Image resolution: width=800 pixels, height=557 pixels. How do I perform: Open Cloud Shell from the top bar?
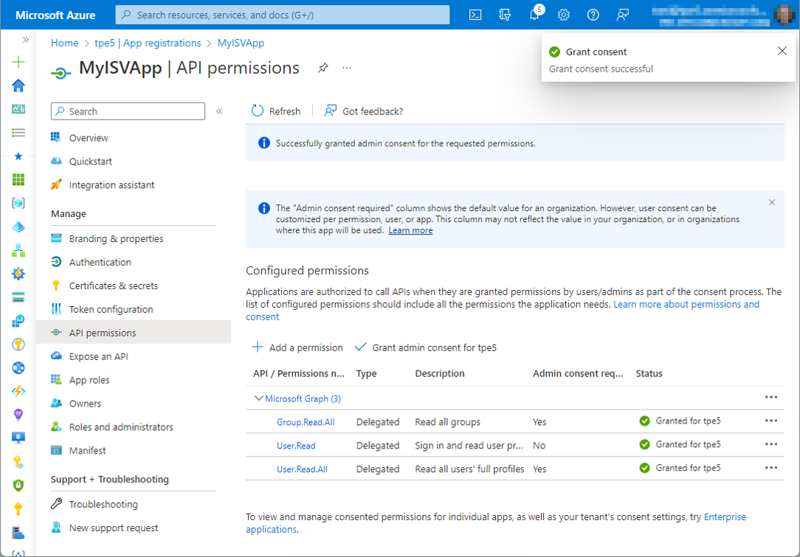(x=476, y=15)
